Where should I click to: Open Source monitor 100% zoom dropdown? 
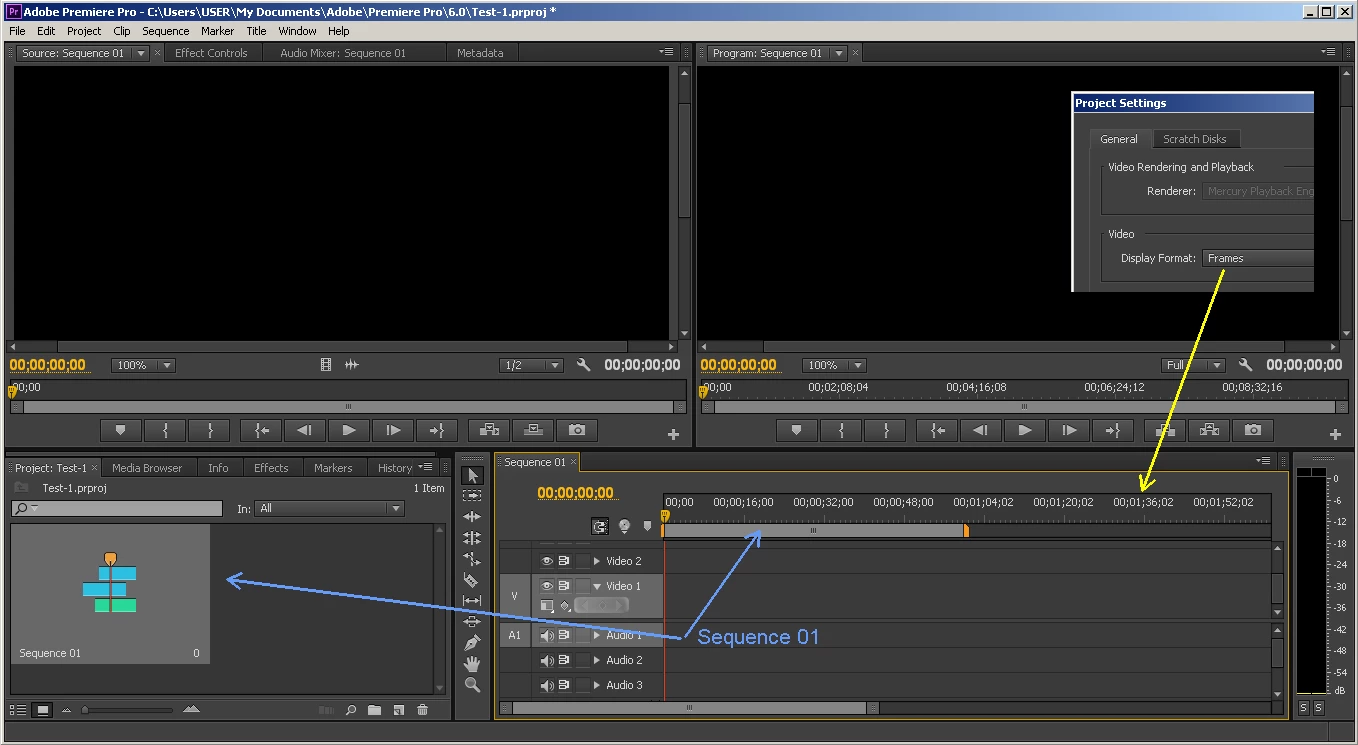pos(143,365)
